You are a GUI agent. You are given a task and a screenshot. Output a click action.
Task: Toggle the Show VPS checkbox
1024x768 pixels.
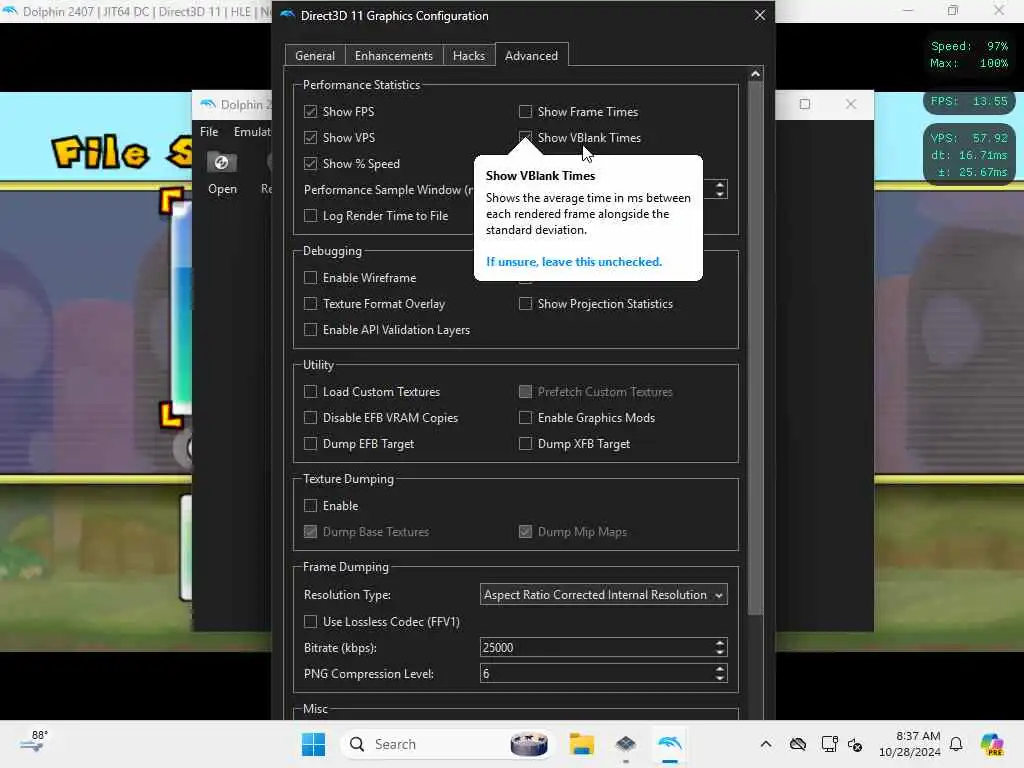coord(310,138)
